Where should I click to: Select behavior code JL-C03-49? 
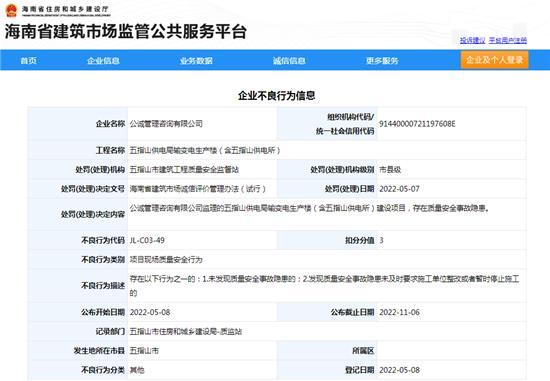[147, 240]
